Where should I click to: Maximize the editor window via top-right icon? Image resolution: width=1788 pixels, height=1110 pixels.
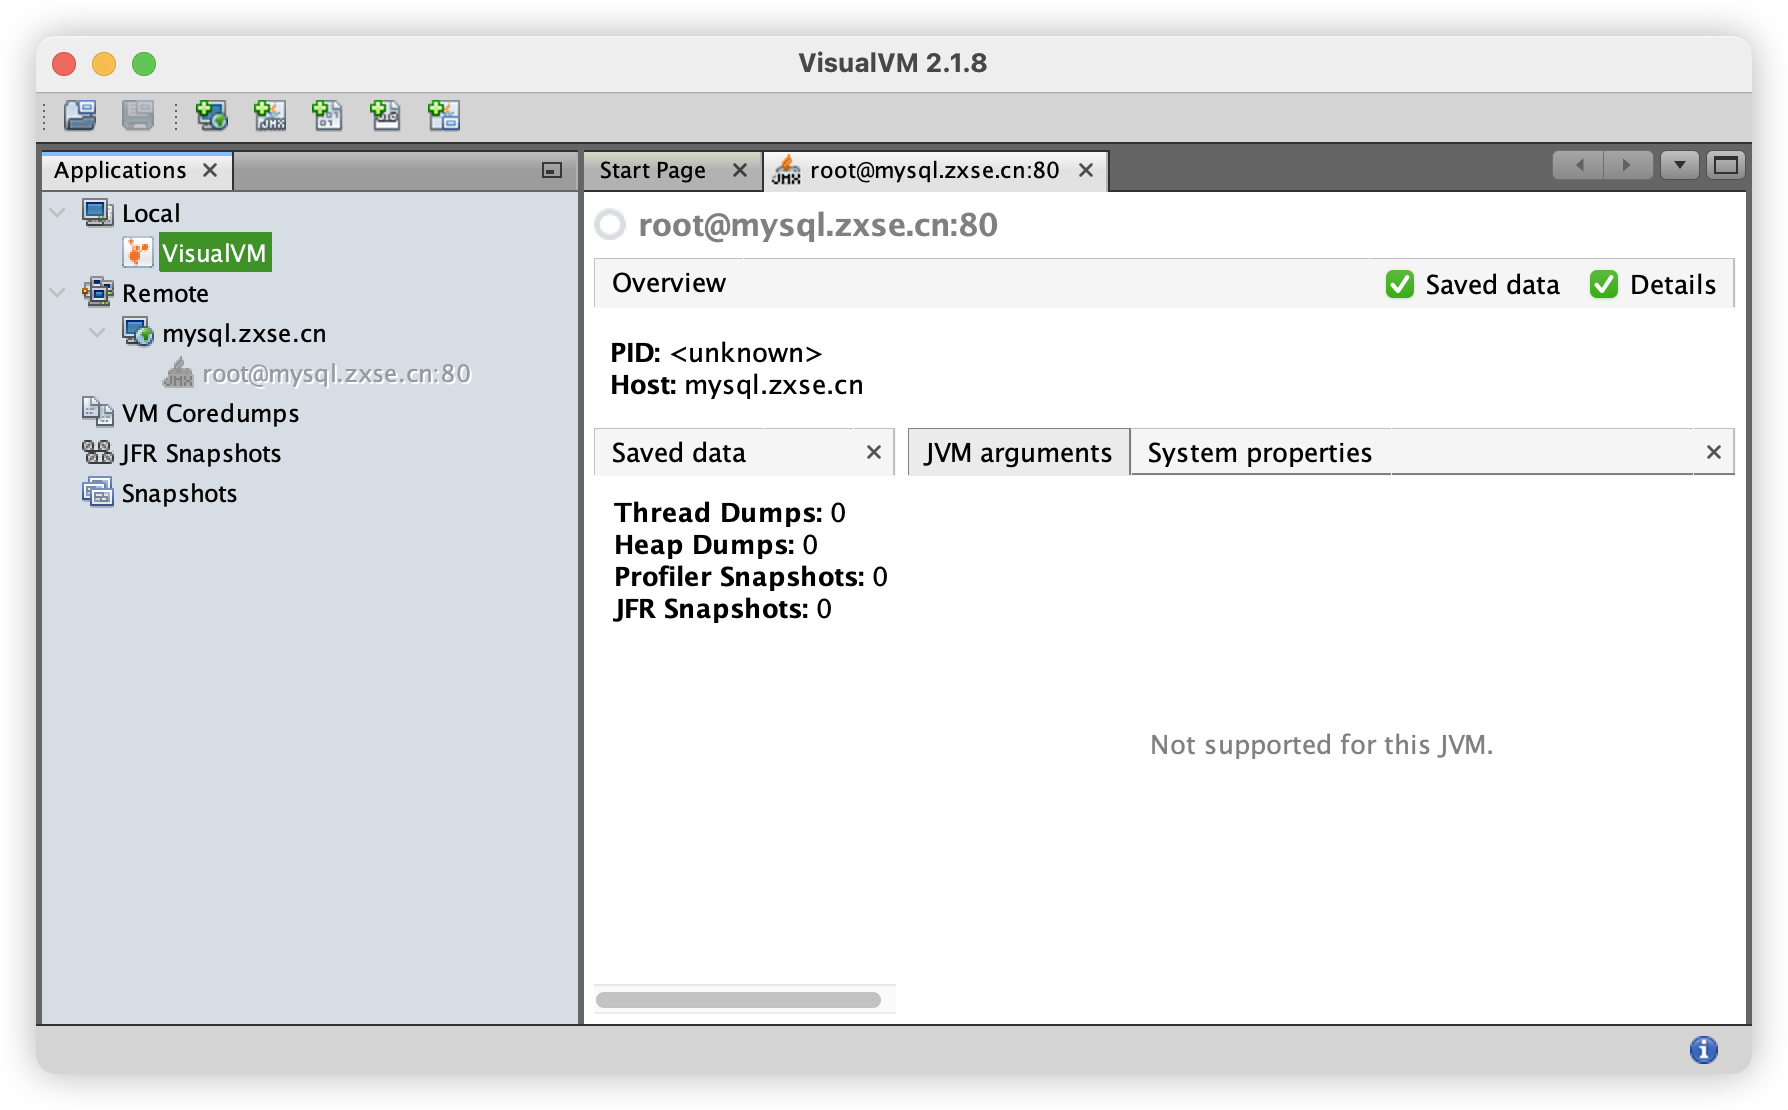tap(1726, 166)
